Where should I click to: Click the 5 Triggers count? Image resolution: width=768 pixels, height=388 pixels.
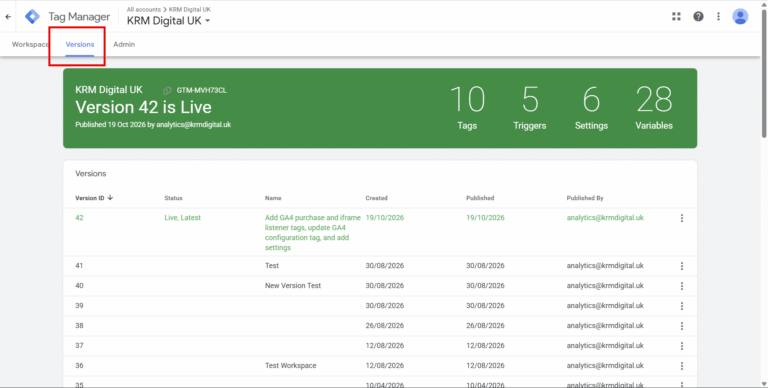click(x=529, y=107)
